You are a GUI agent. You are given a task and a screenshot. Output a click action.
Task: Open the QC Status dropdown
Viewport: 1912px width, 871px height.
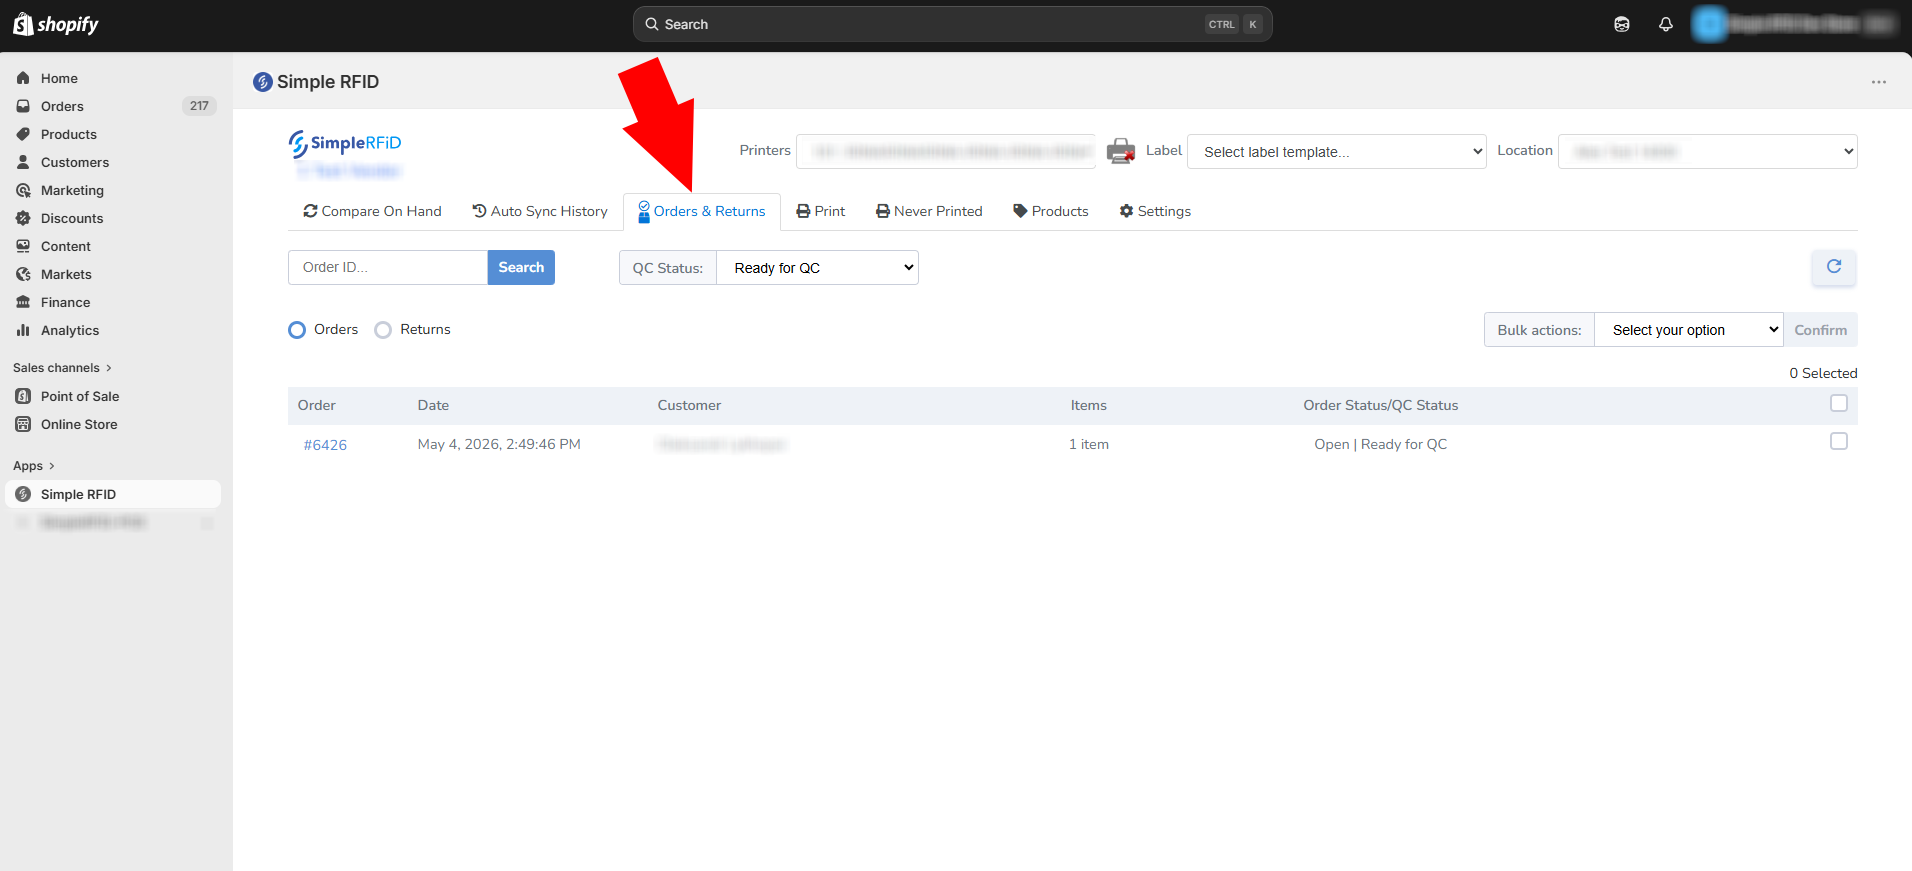click(817, 268)
